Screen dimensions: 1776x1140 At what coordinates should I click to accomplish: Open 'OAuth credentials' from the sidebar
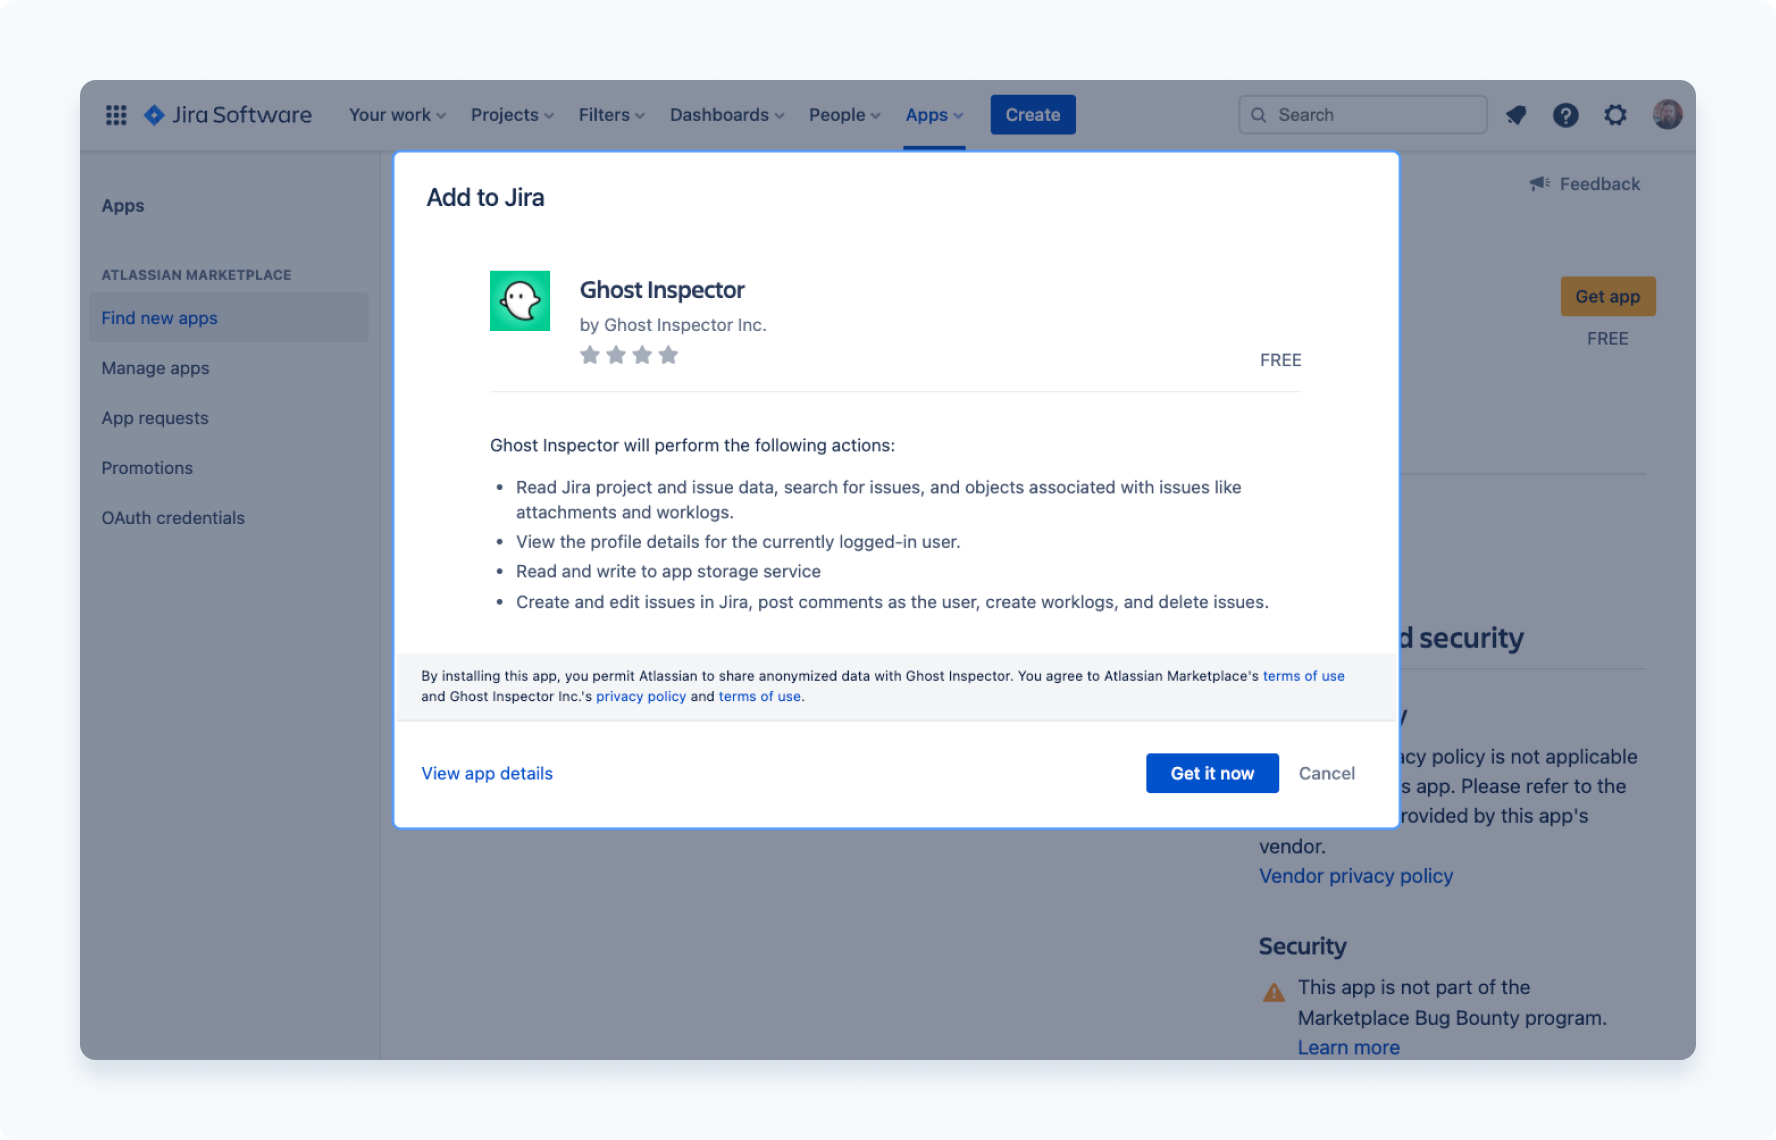click(x=172, y=517)
